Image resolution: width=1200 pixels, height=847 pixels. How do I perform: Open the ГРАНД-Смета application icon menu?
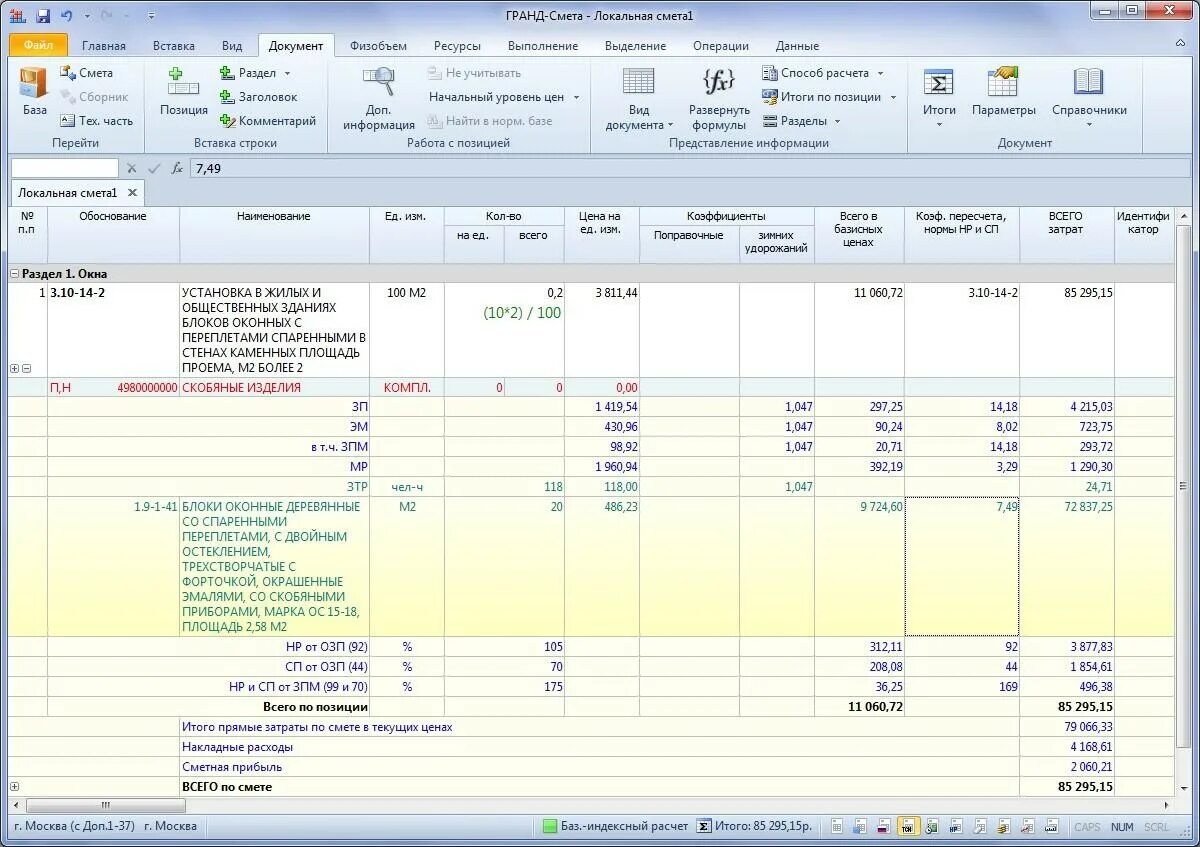coord(18,16)
